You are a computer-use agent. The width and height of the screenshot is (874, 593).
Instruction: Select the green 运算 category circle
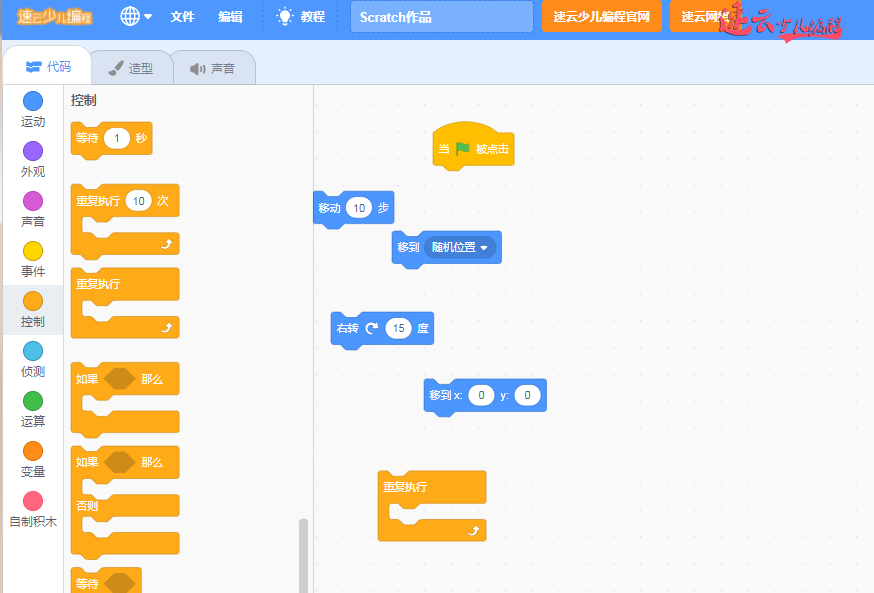point(33,401)
